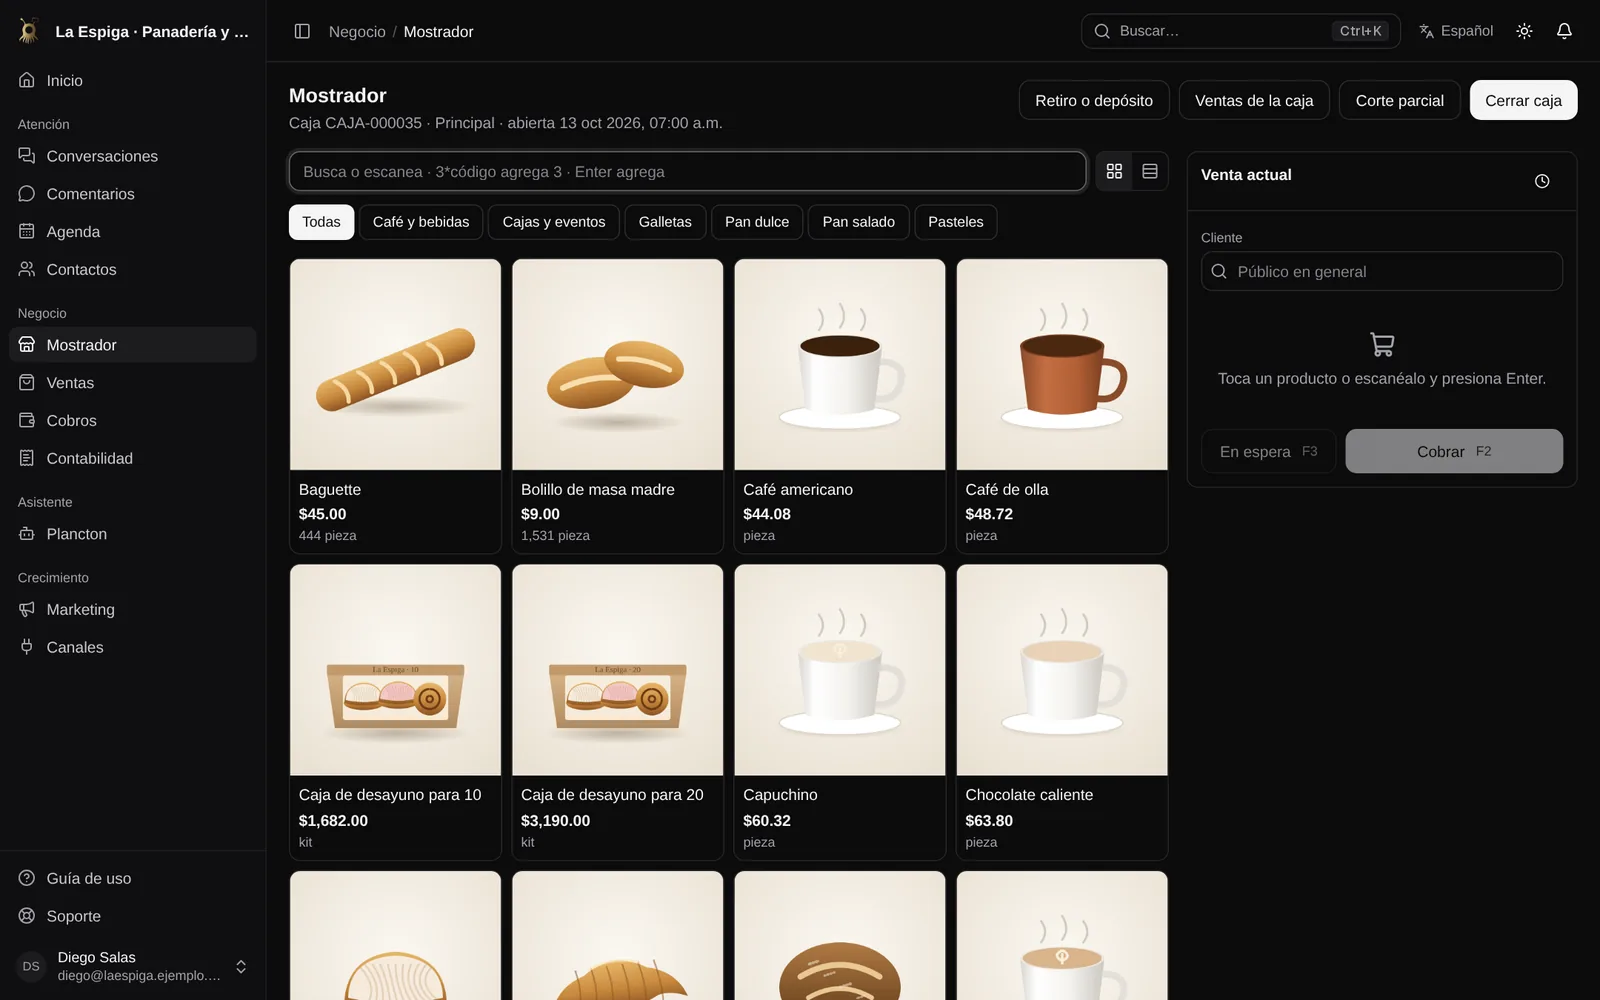Switch to grid view of products
This screenshot has height=1000, width=1600.
[x=1114, y=171]
